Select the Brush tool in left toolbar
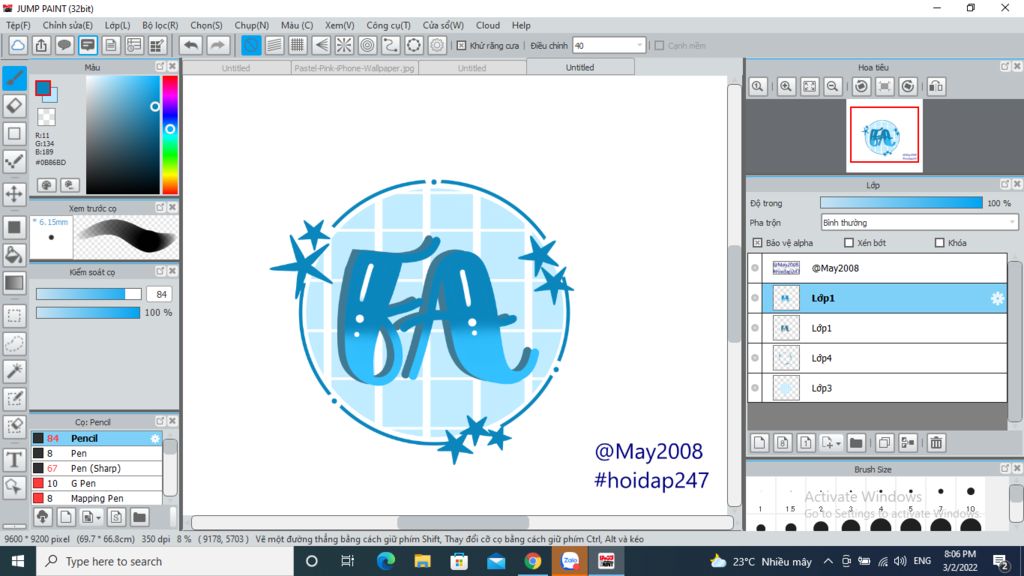This screenshot has height=576, width=1024. 14,78
